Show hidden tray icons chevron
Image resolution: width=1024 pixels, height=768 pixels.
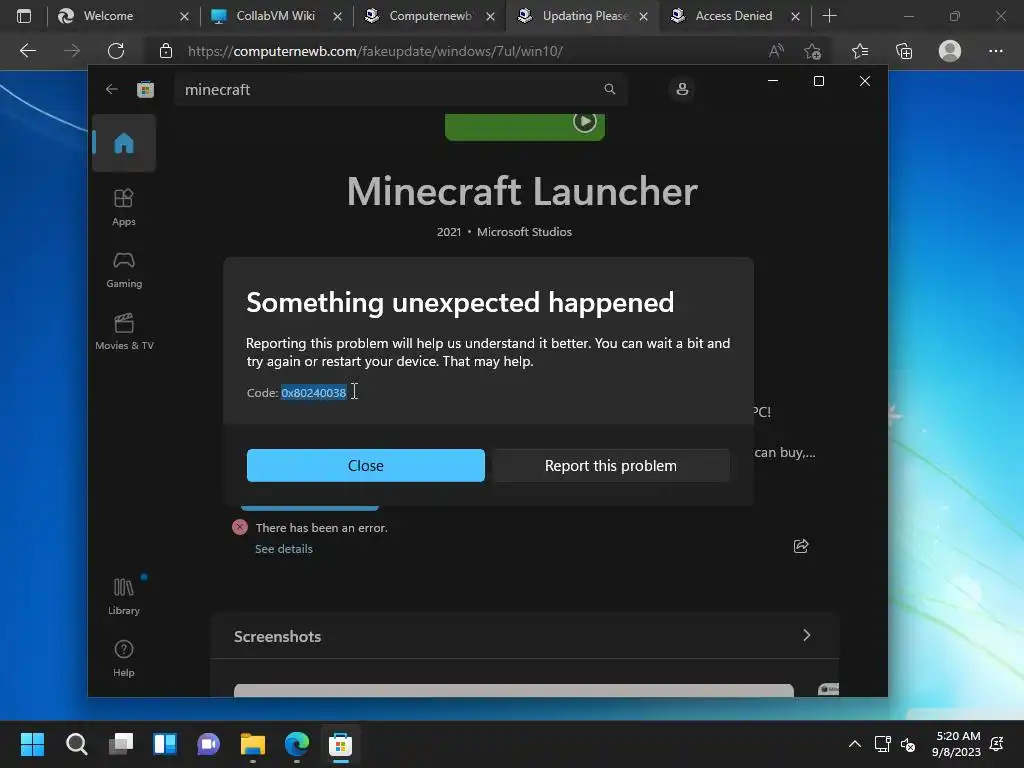point(854,744)
